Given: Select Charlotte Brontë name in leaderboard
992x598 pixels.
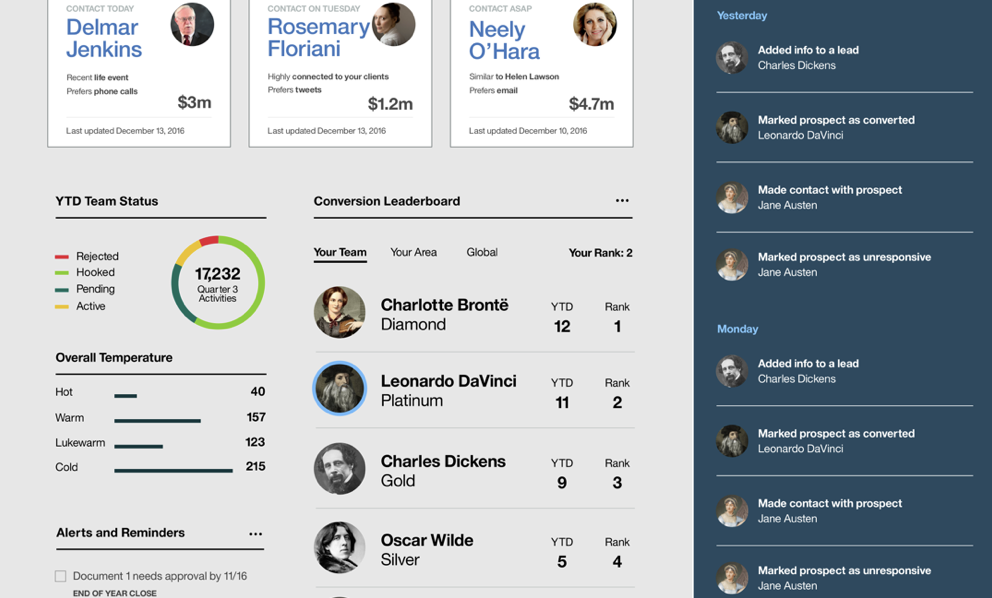Looking at the screenshot, I should click(444, 304).
